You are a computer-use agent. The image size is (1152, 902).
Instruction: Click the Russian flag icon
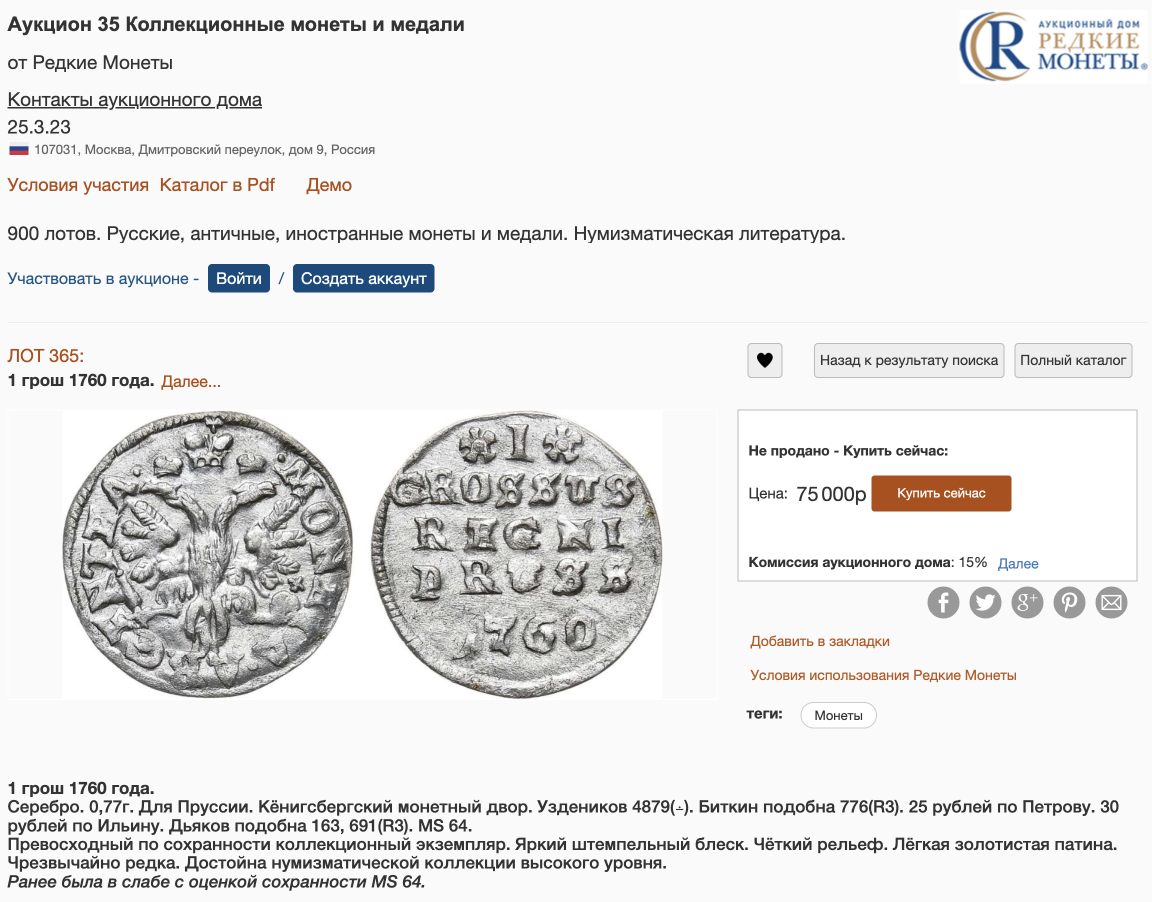[x=18, y=150]
